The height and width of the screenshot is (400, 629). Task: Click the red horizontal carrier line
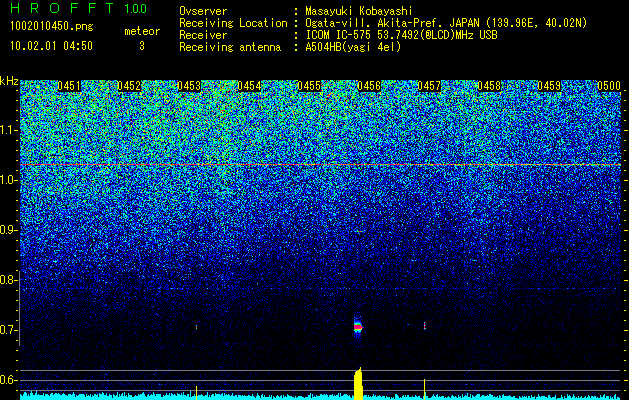pyautogui.click(x=321, y=164)
